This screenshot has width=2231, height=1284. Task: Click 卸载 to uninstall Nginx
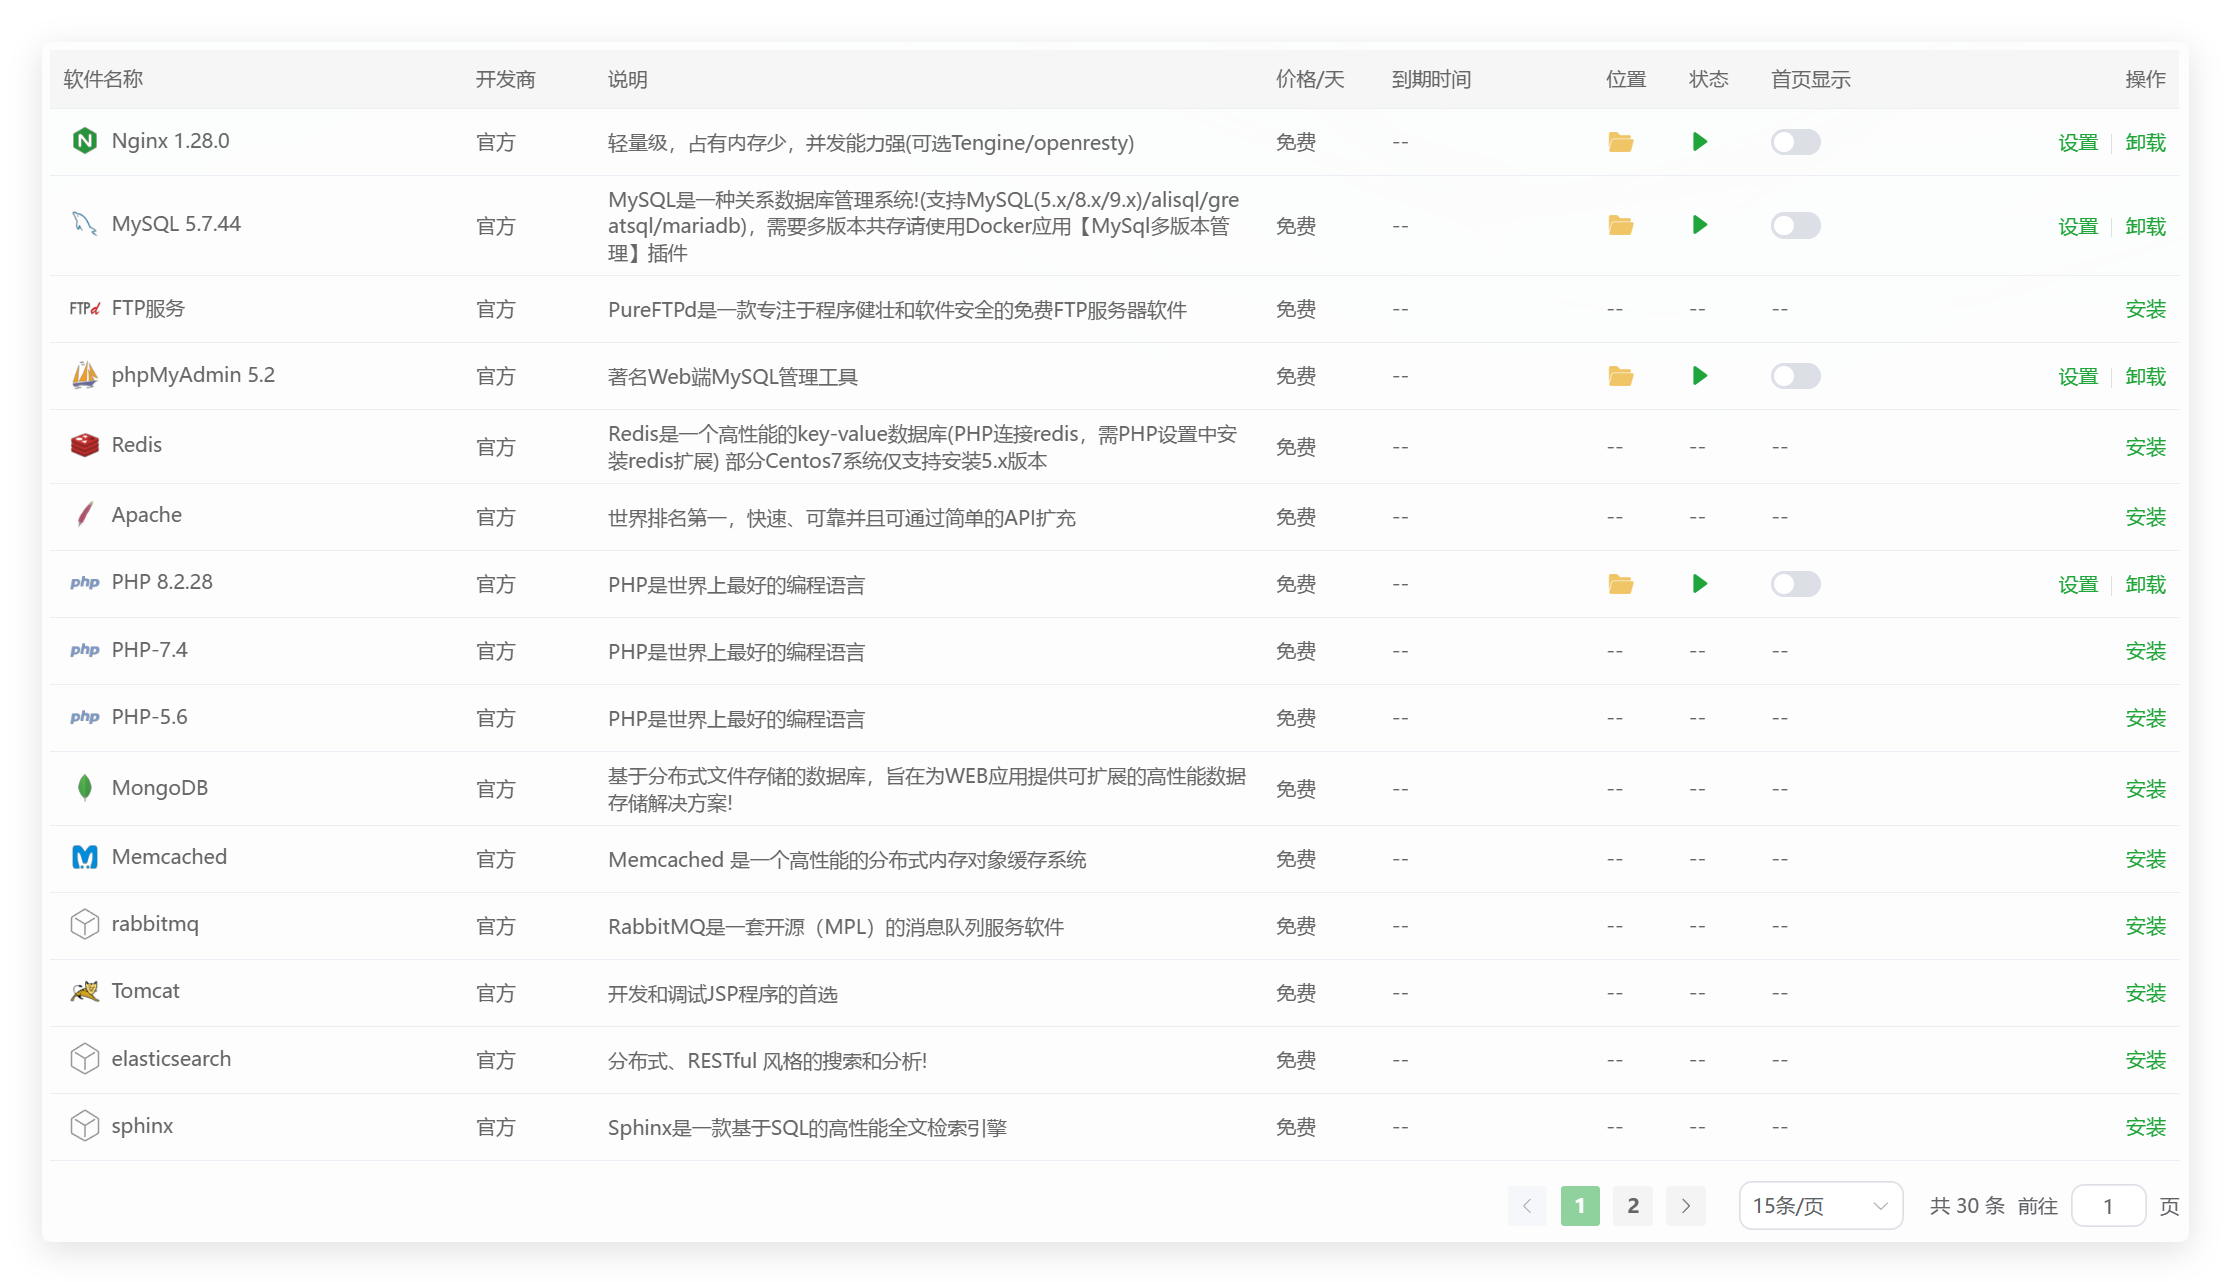pyautogui.click(x=2145, y=143)
